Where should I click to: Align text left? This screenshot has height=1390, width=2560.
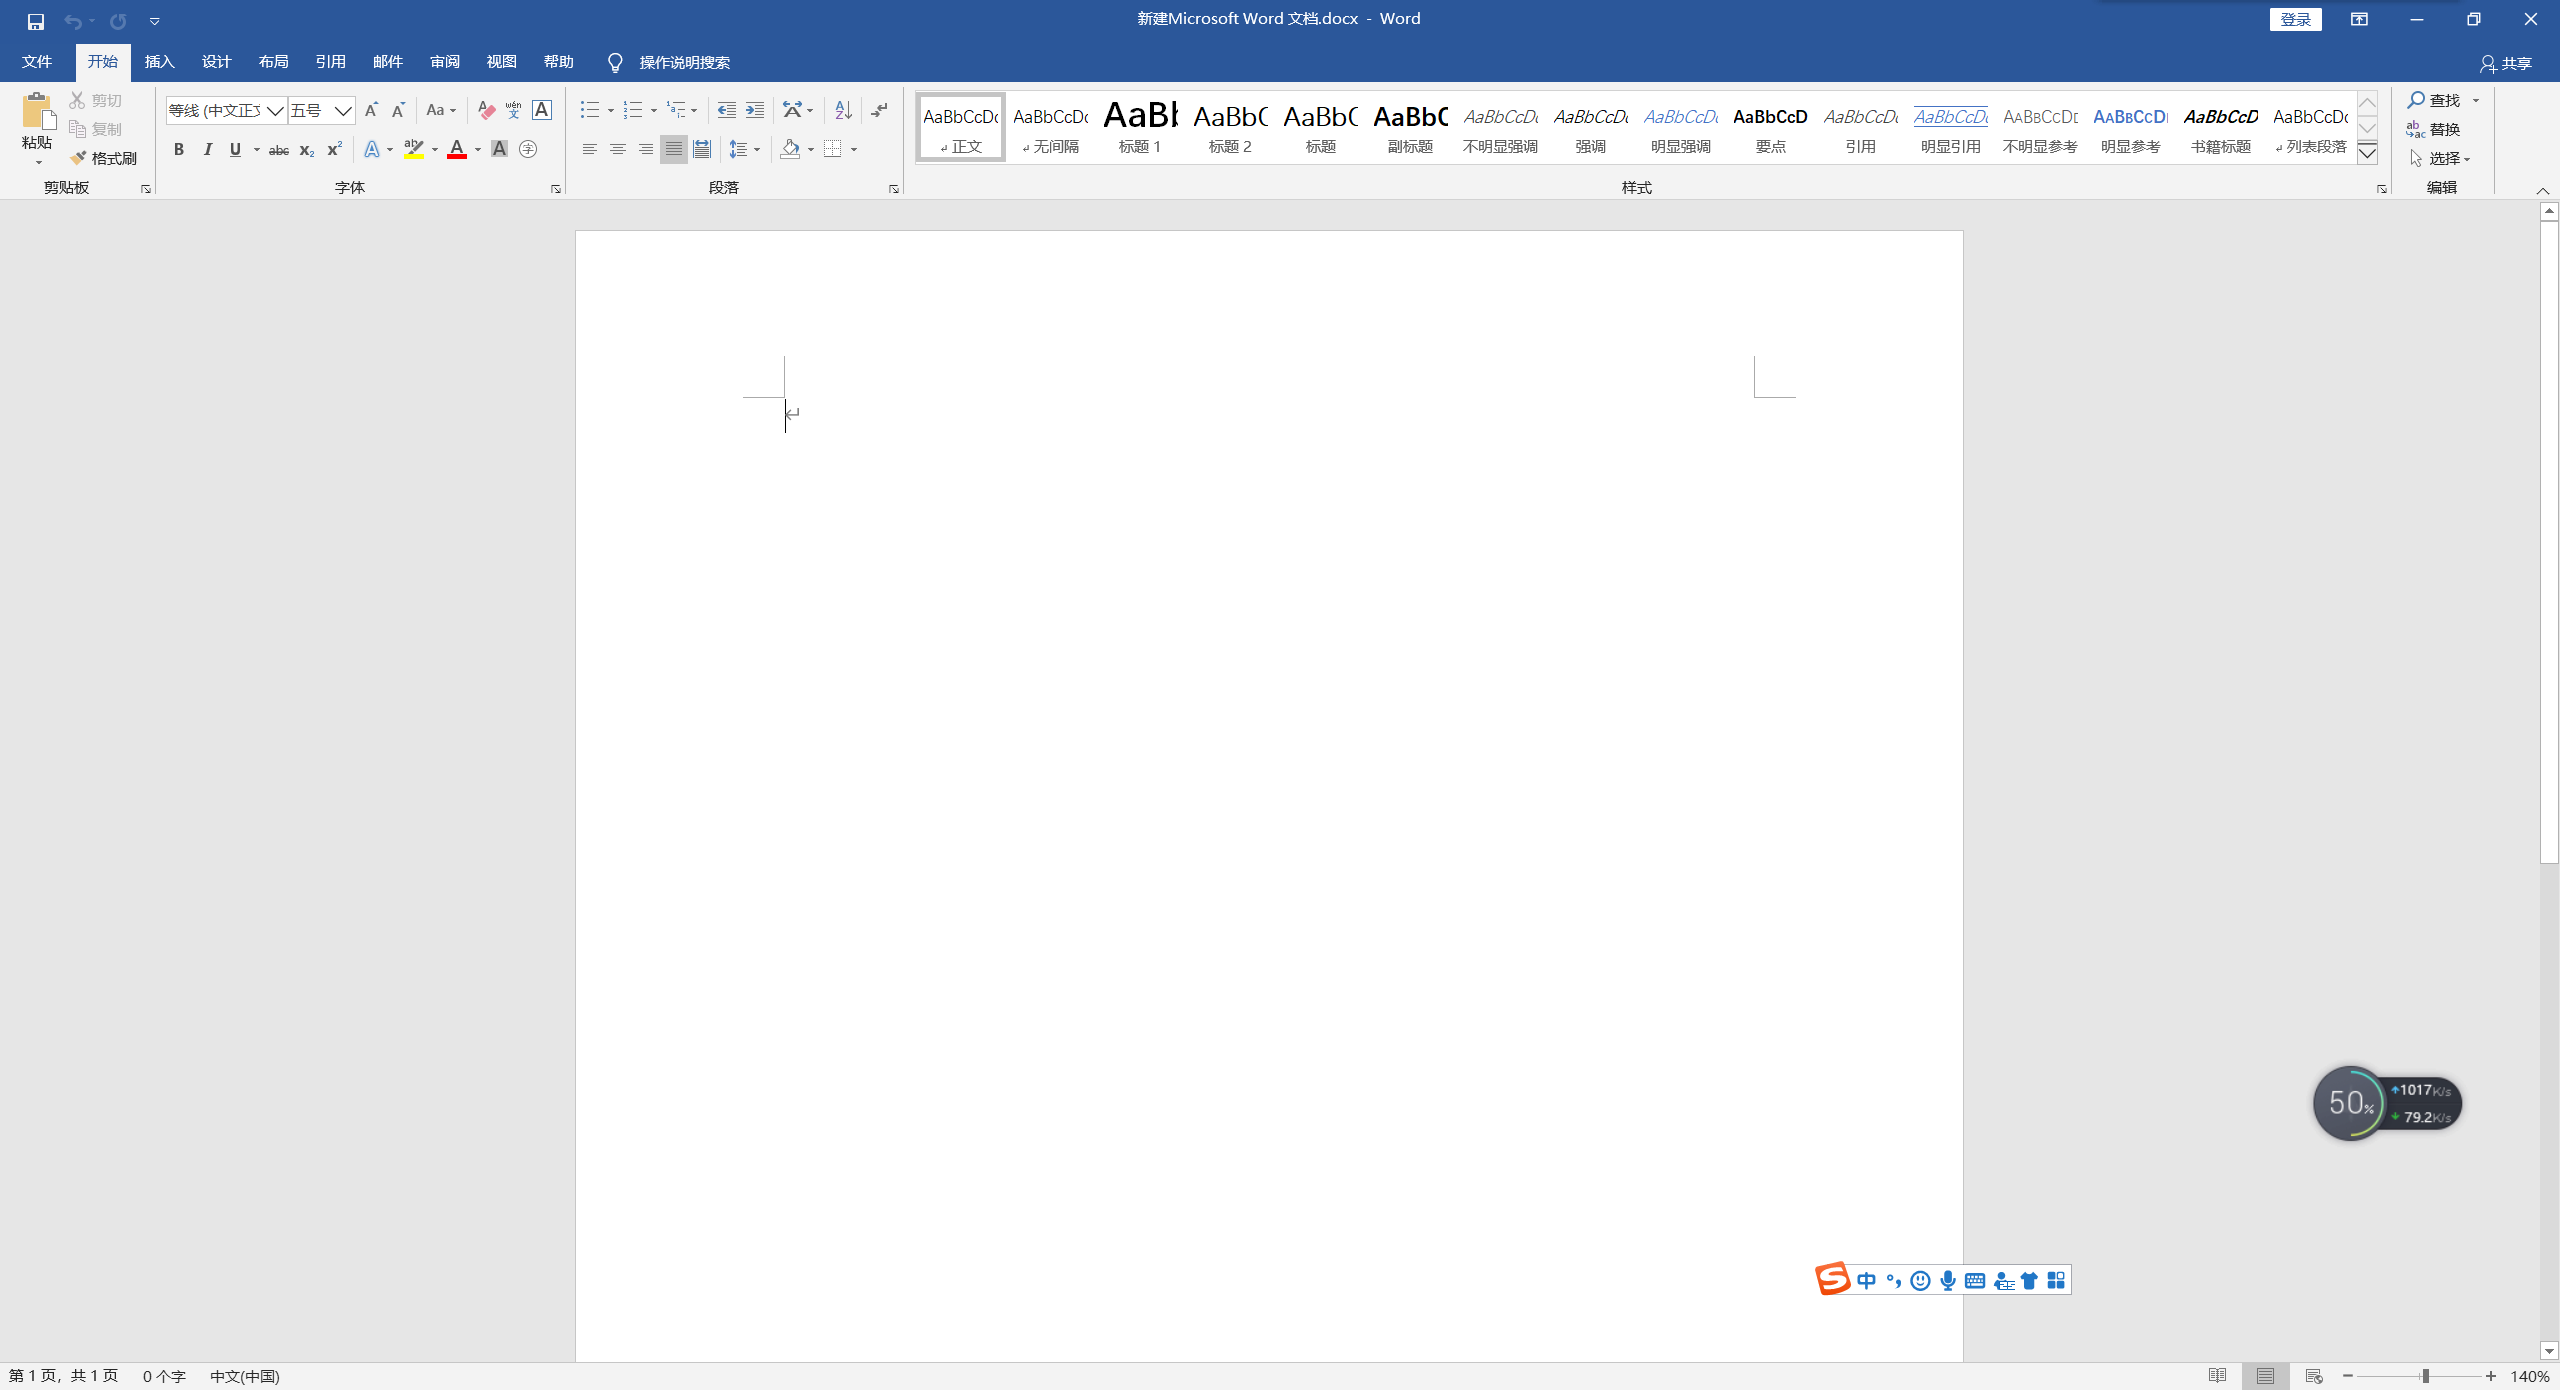[590, 149]
